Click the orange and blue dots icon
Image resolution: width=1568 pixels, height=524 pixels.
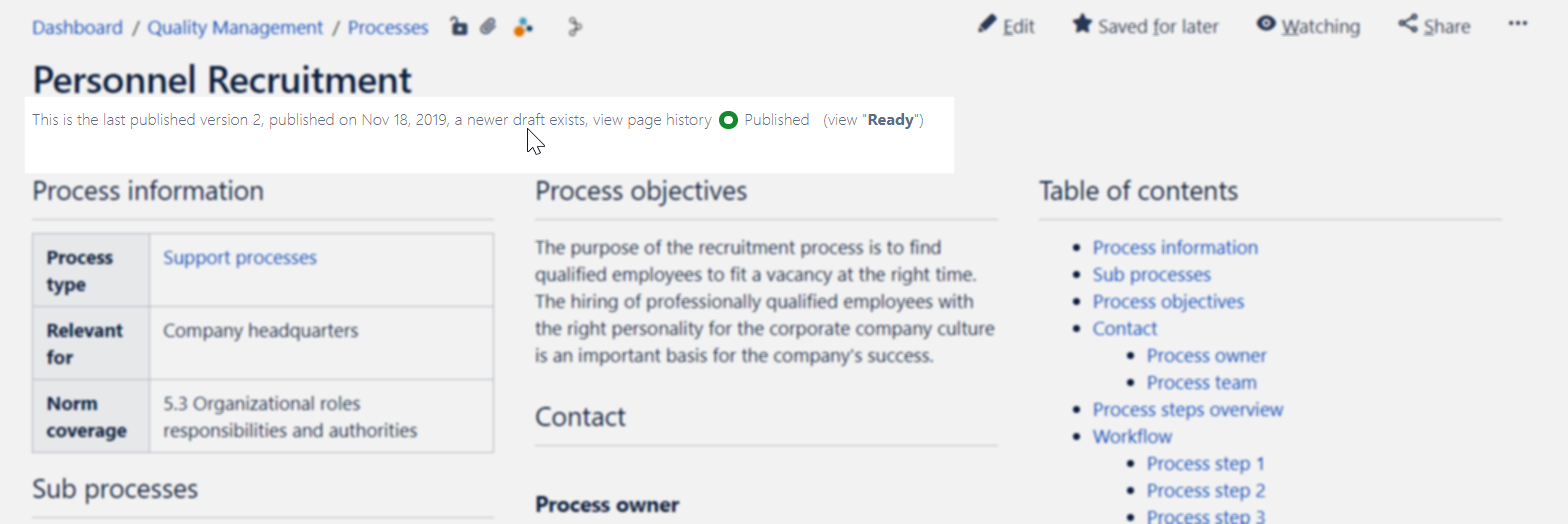pos(523,27)
